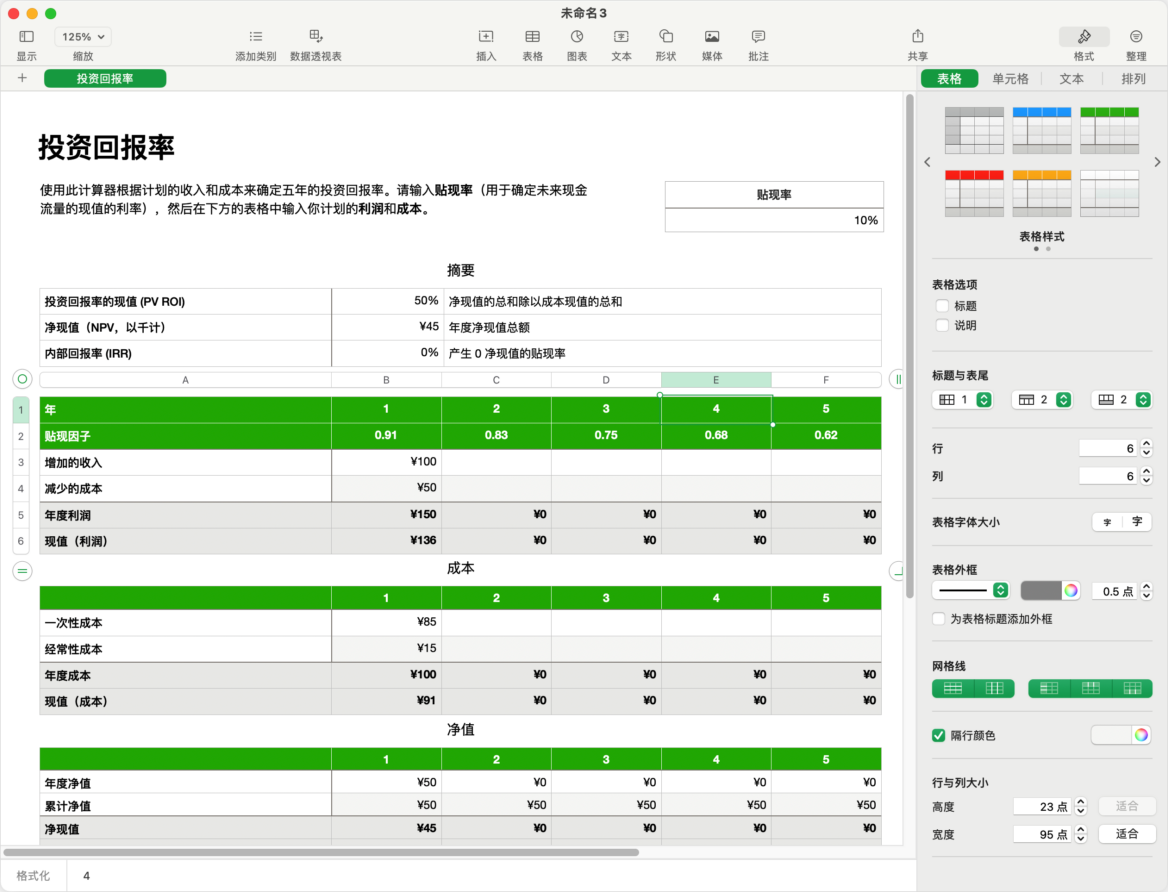
Task: Switch to the 排列 inspector tab
Action: pos(1133,79)
